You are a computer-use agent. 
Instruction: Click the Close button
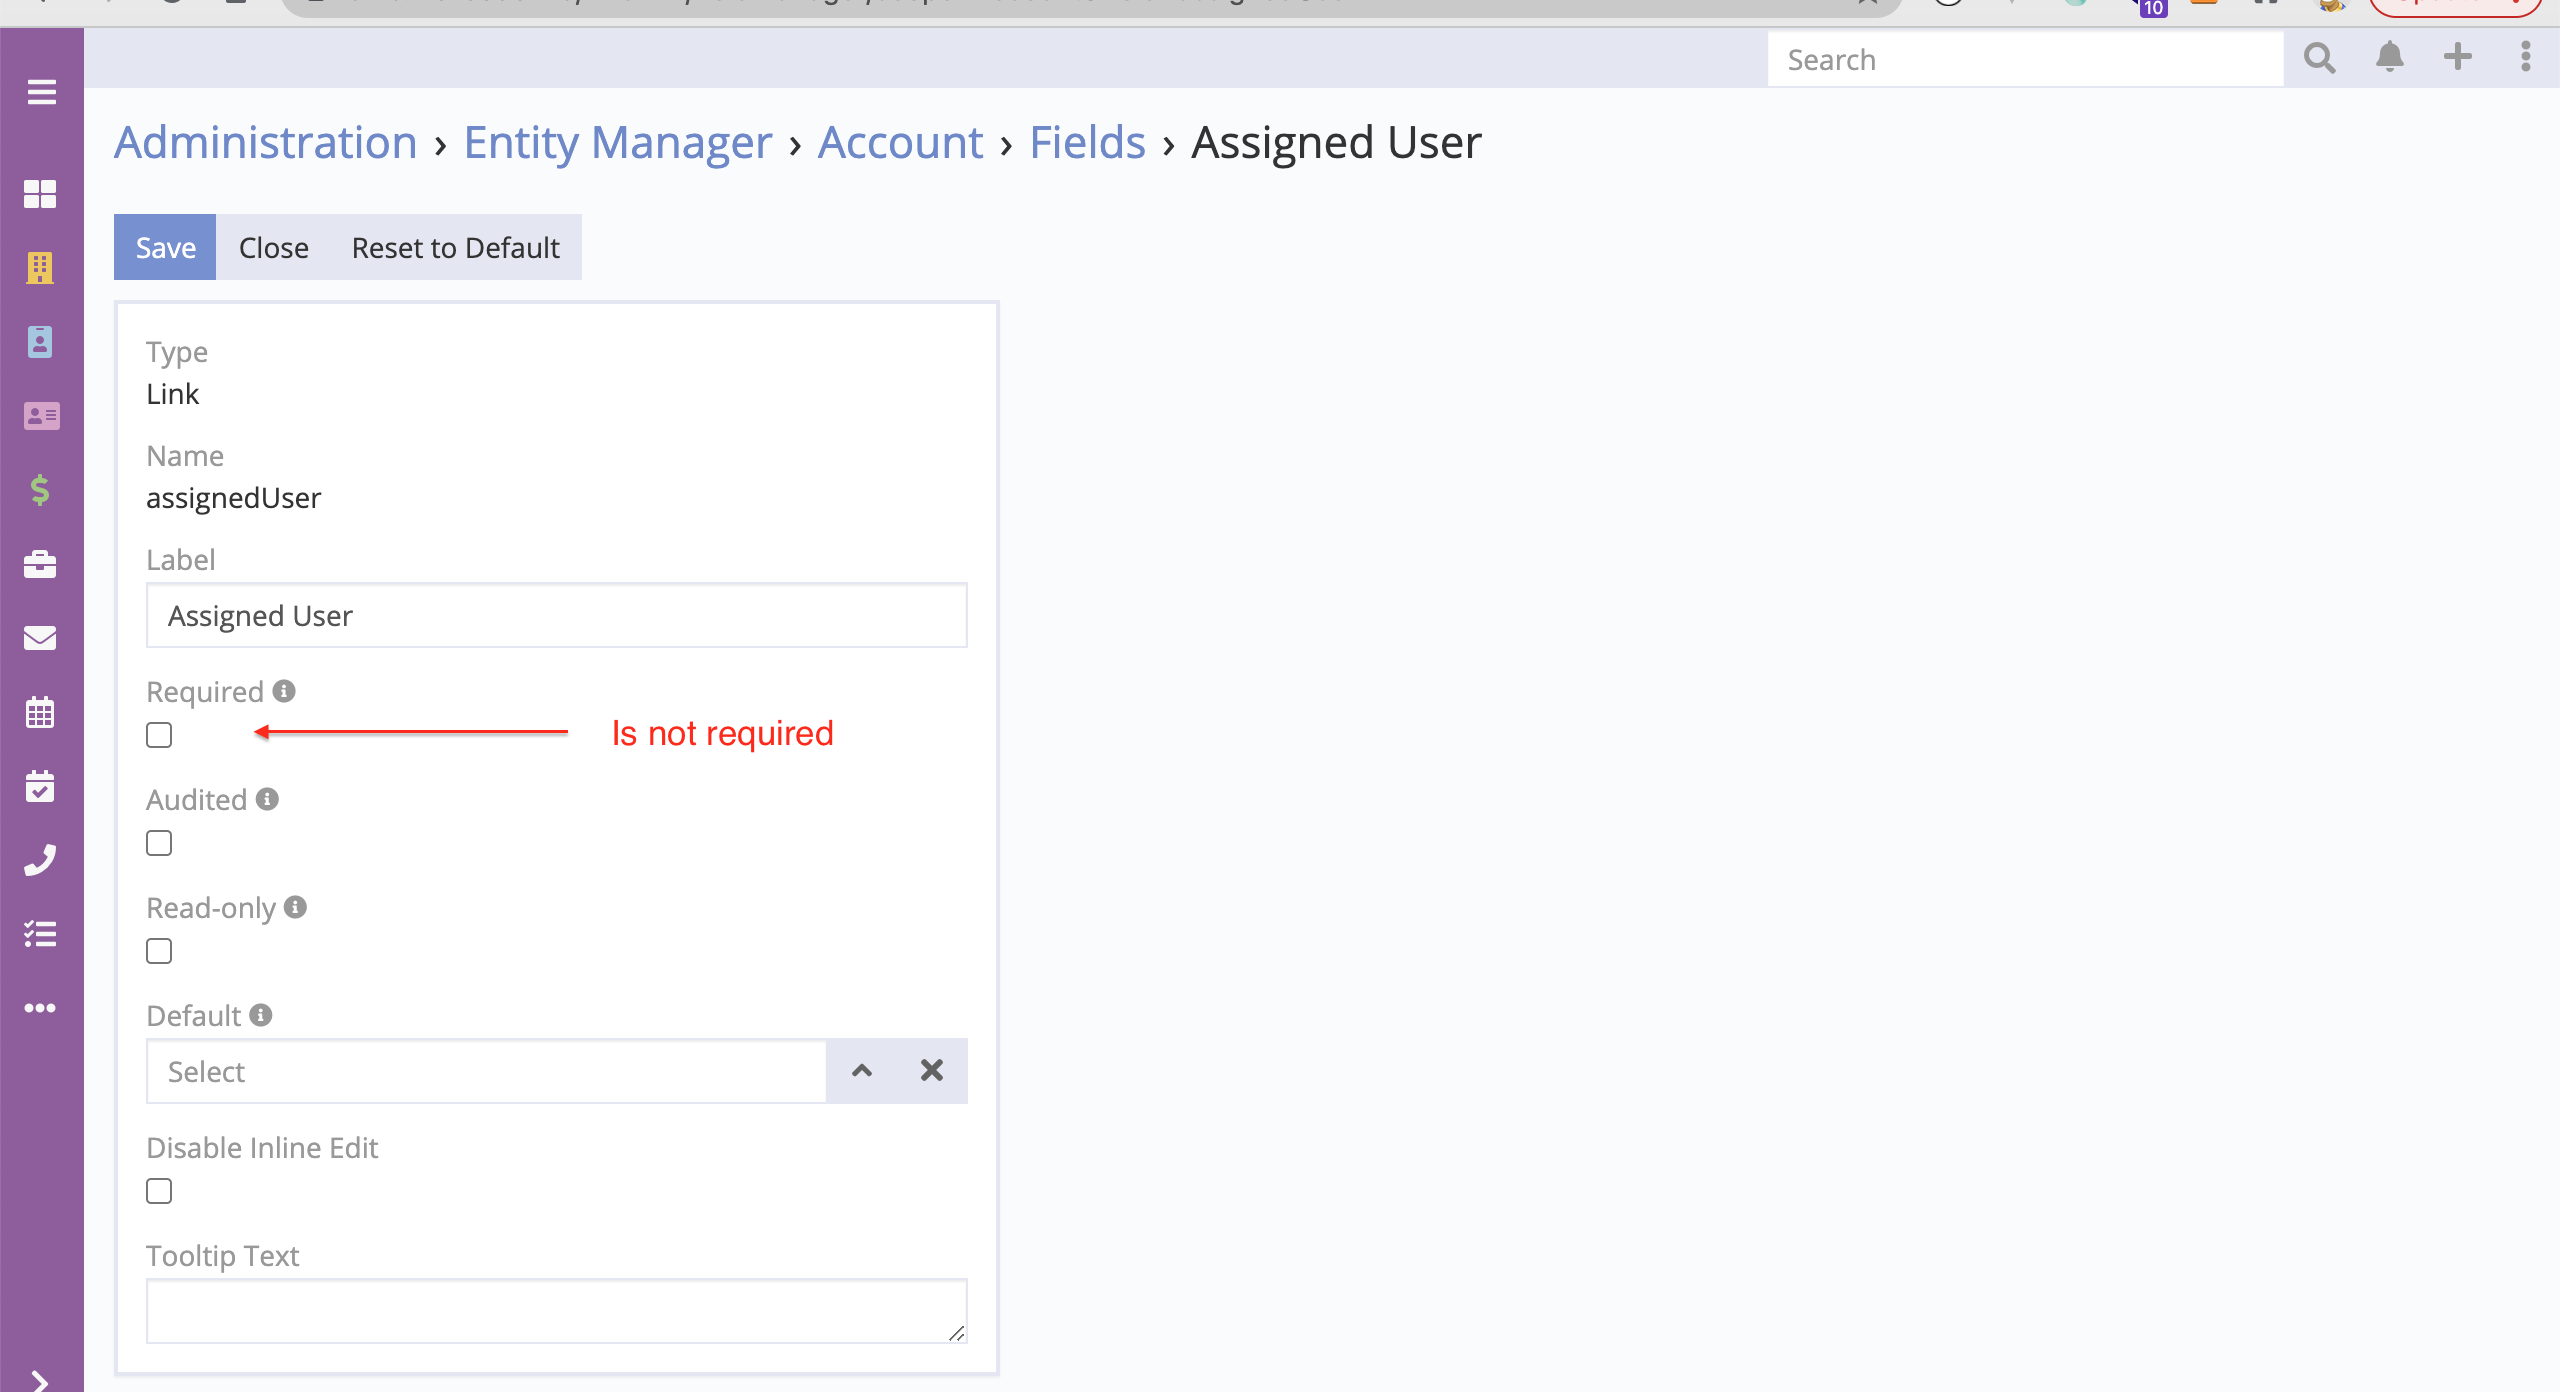(x=273, y=247)
